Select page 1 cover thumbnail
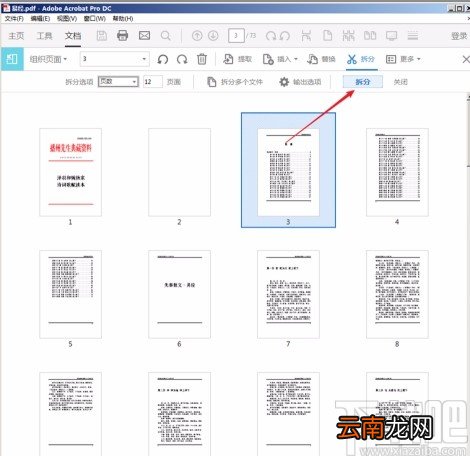 [x=70, y=172]
